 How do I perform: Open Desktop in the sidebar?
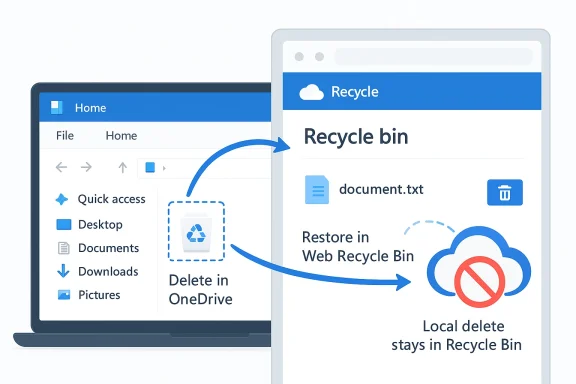coord(100,224)
